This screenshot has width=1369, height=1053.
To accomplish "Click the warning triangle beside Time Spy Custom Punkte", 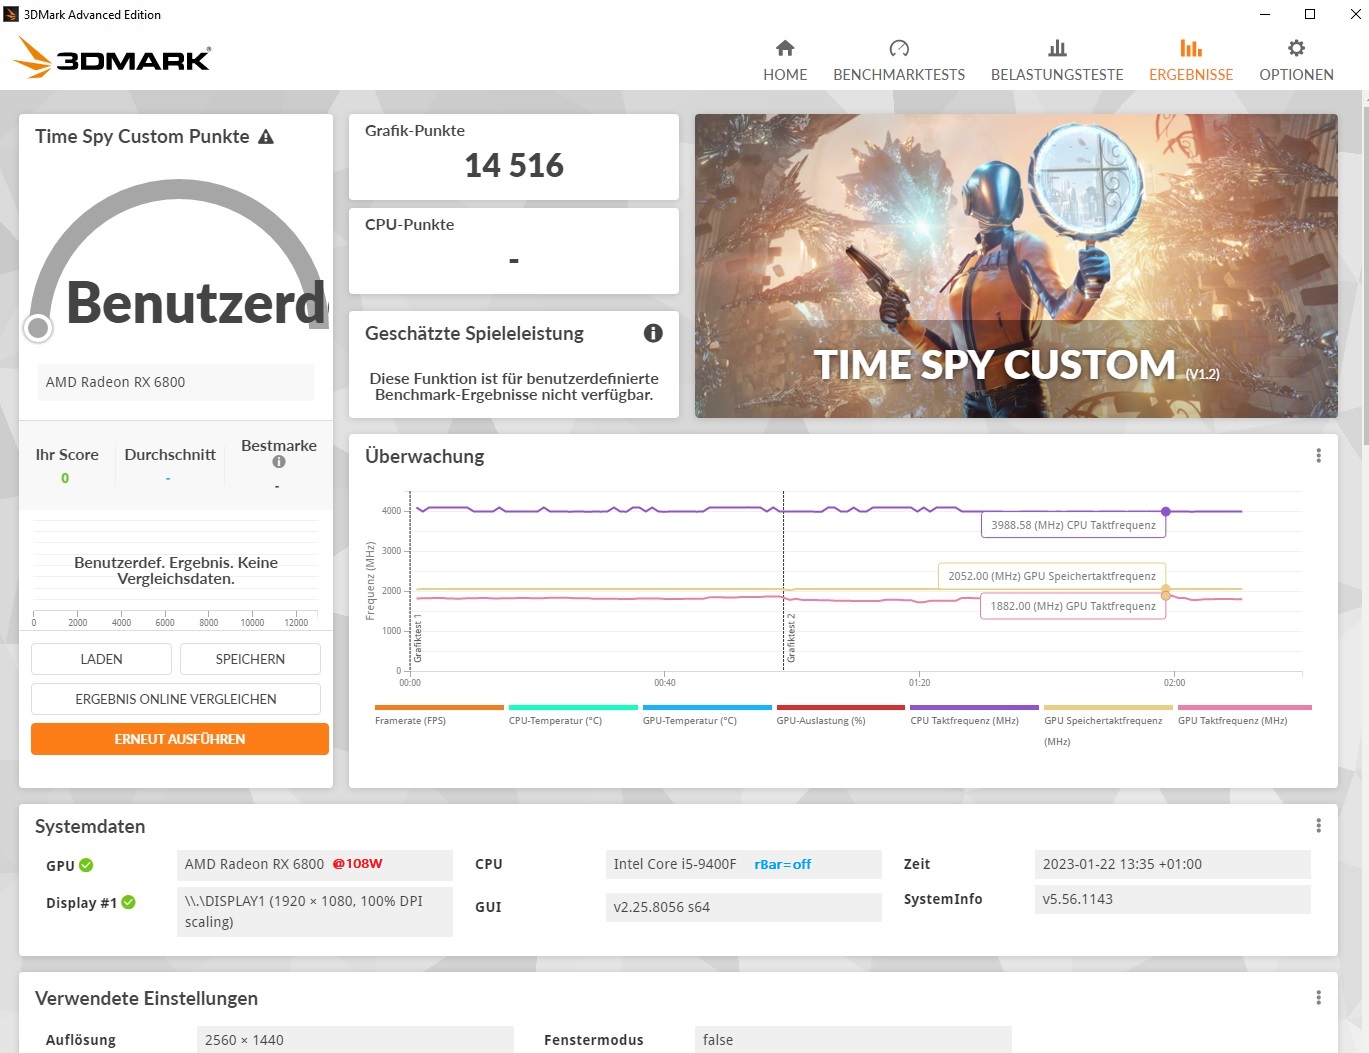I will (266, 137).
